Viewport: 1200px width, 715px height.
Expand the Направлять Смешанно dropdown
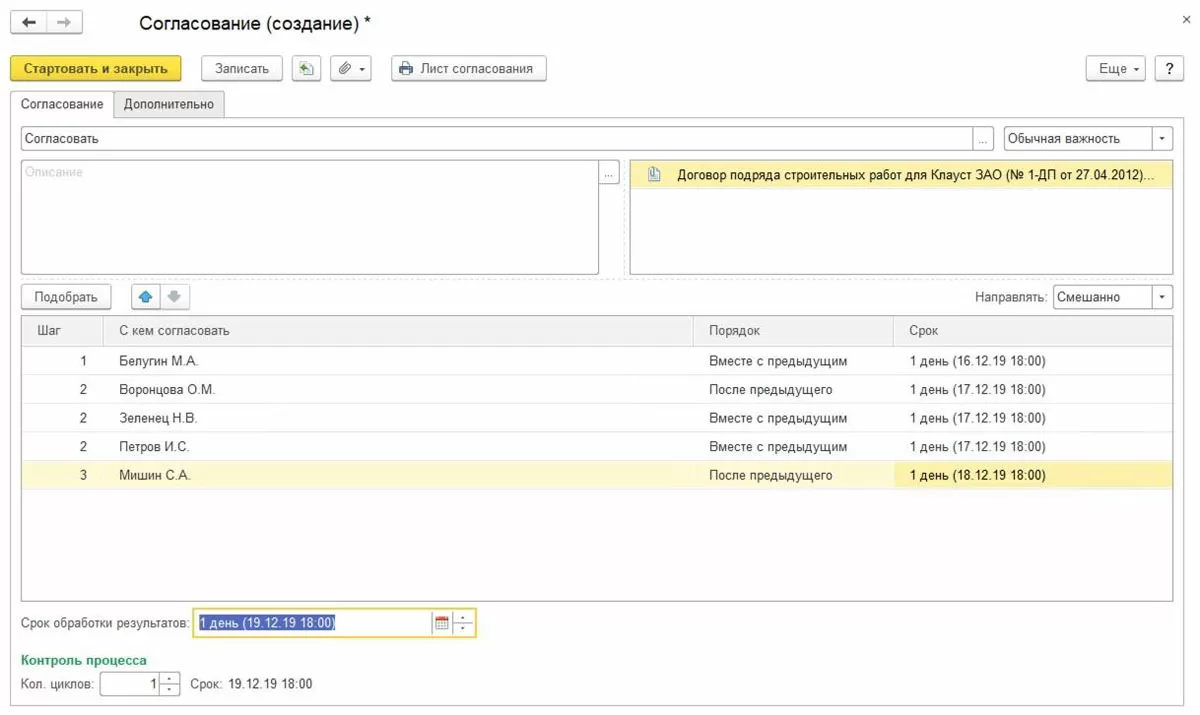point(1162,297)
